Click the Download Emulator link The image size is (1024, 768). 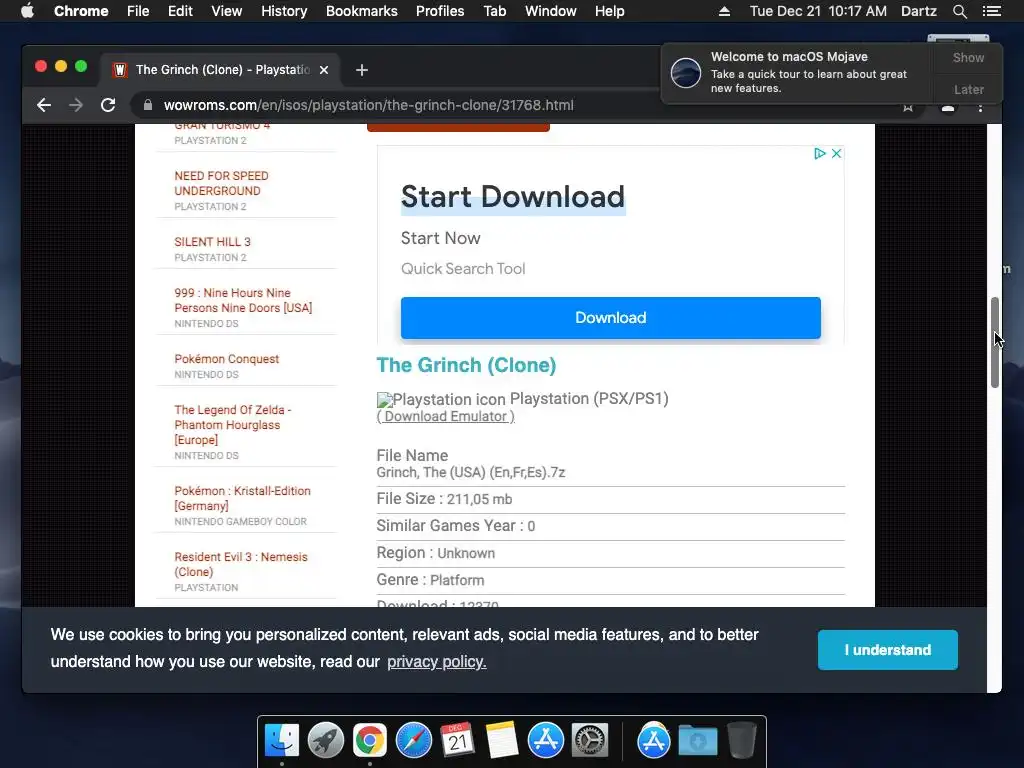point(445,417)
